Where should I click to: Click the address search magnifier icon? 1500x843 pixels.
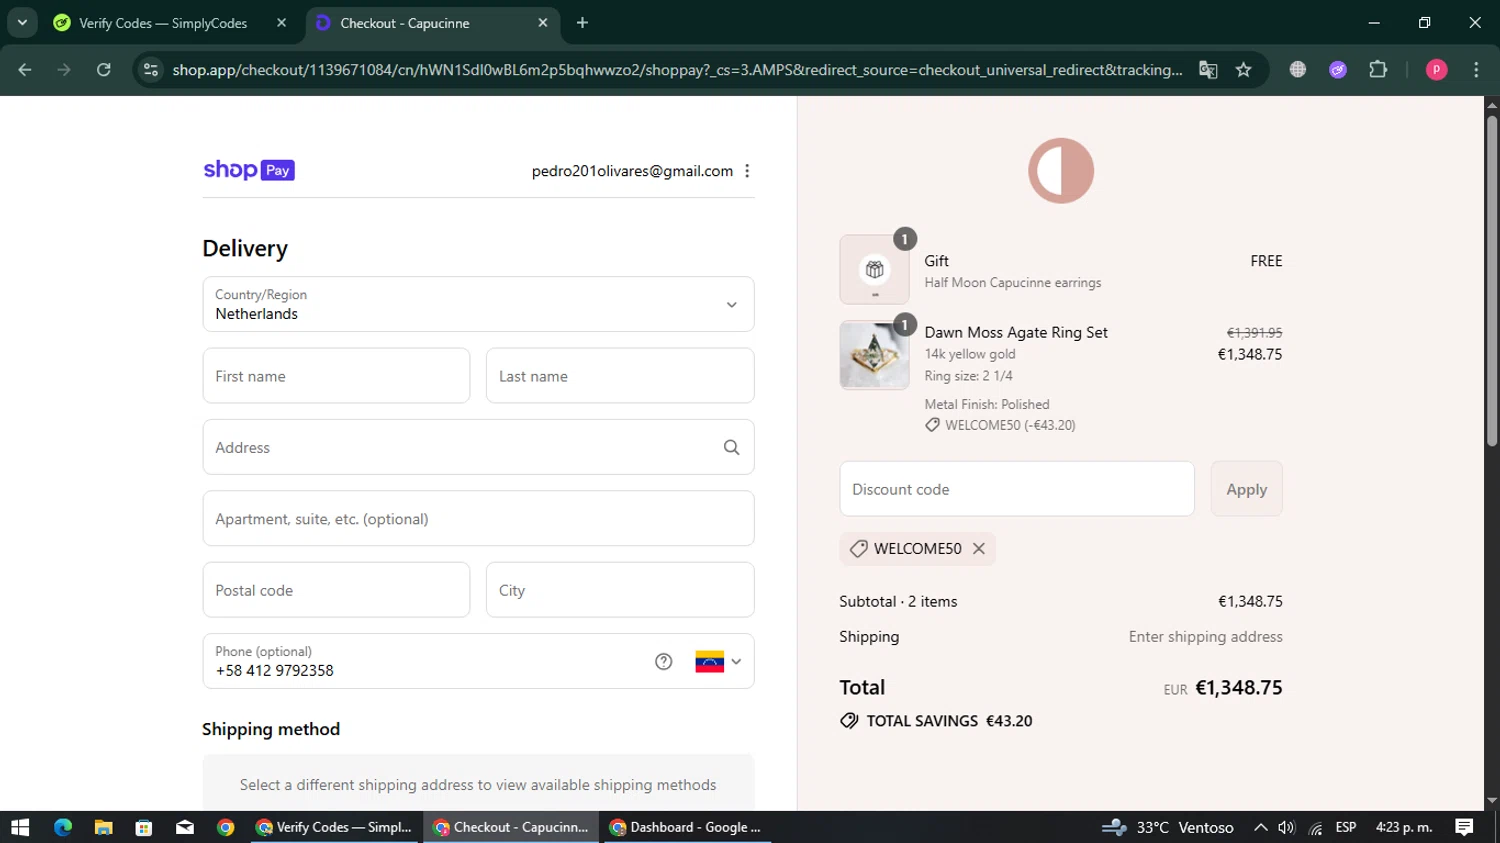pyautogui.click(x=732, y=448)
